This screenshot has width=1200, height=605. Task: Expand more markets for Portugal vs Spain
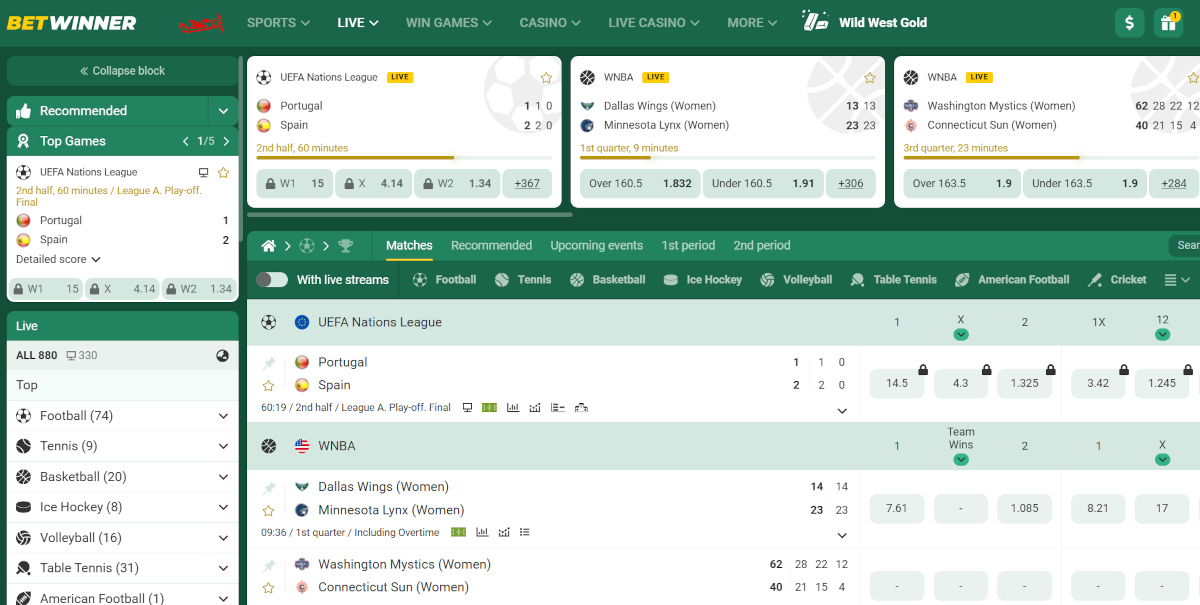842,411
